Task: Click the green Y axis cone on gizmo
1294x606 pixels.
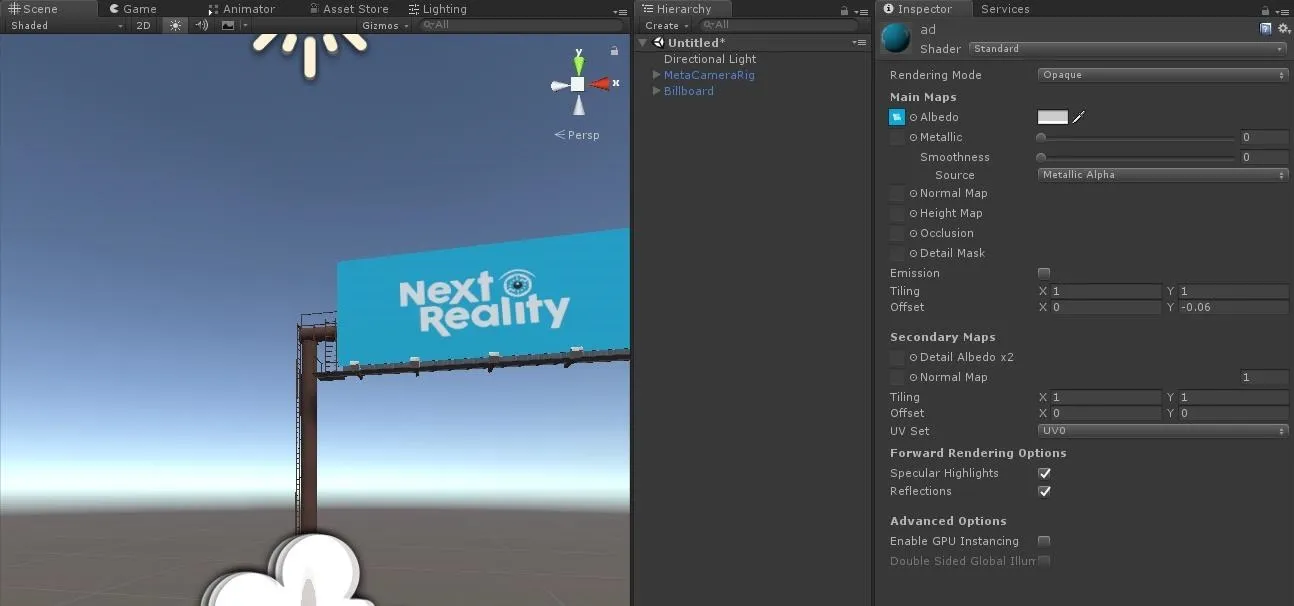Action: click(x=578, y=63)
